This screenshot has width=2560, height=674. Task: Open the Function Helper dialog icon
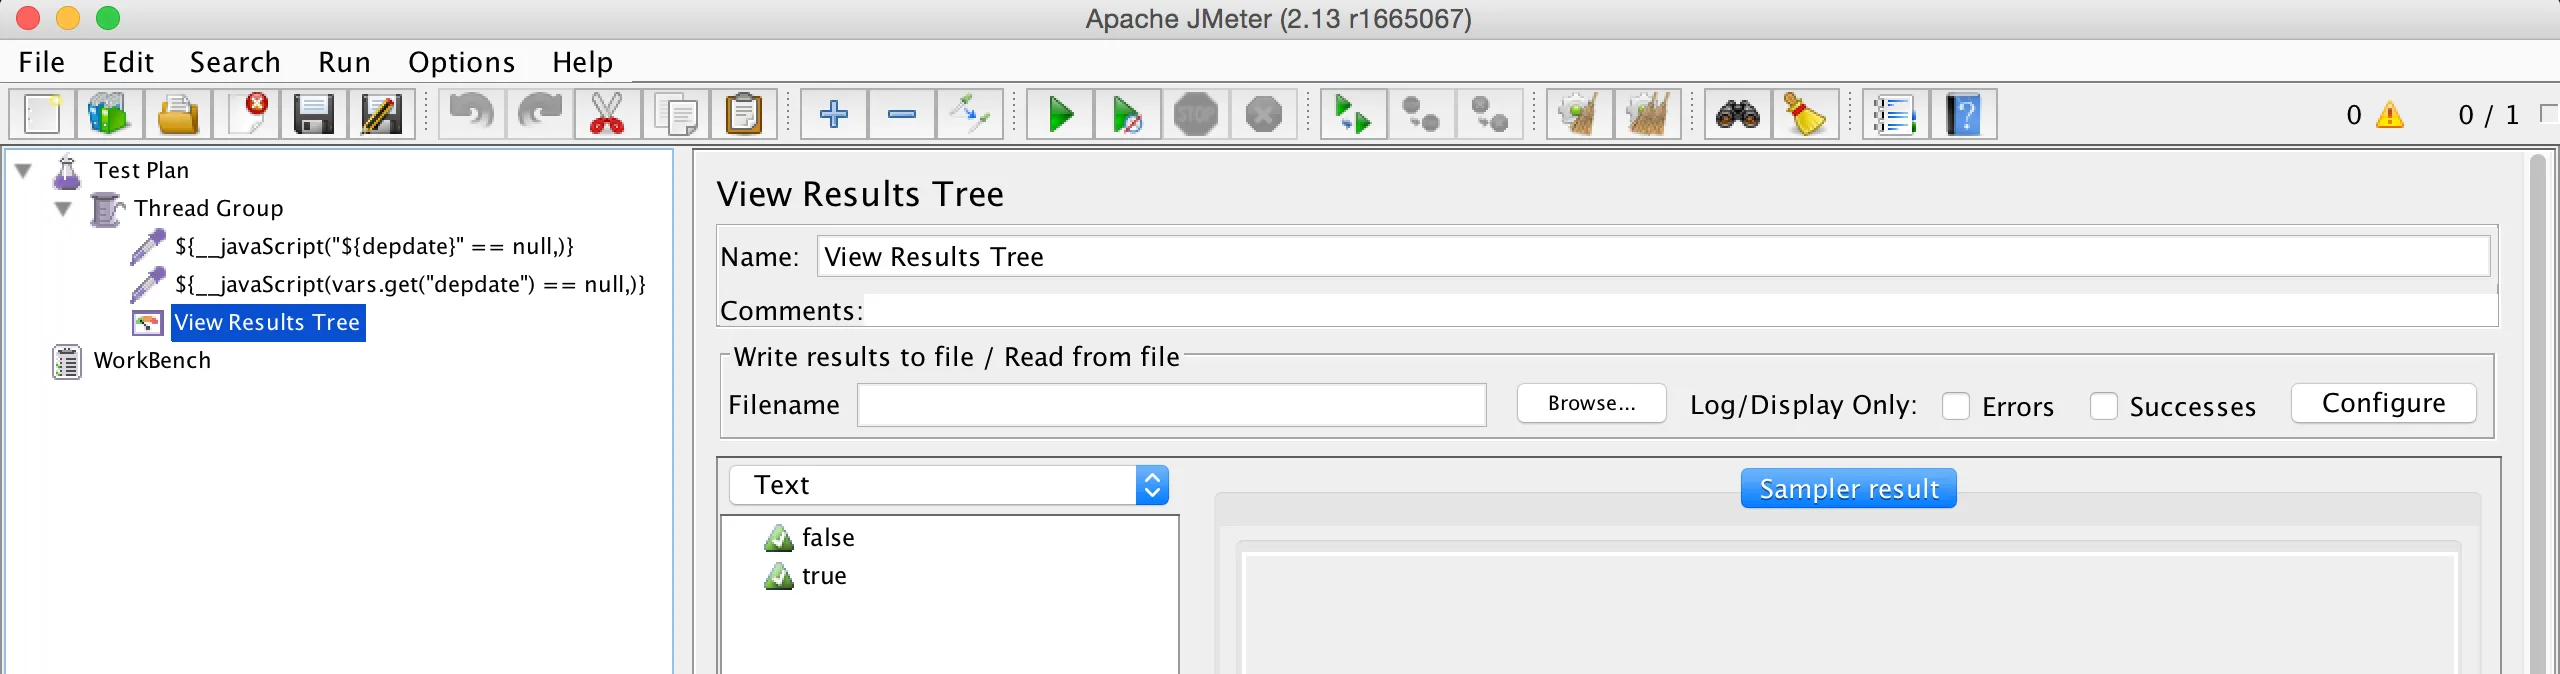(1896, 114)
